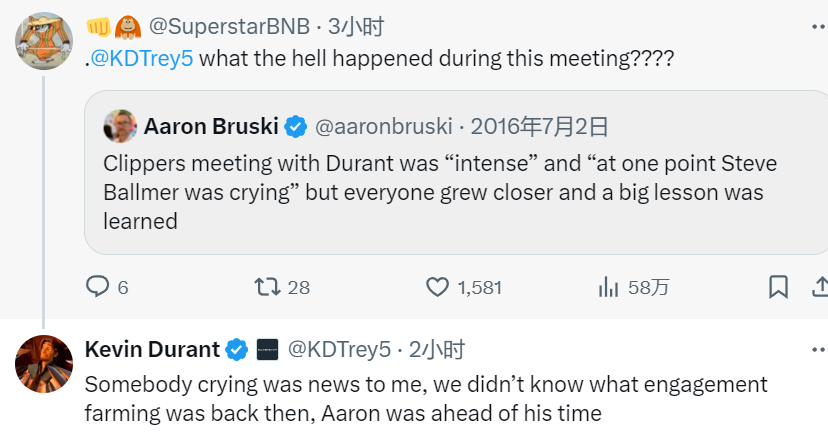The width and height of the screenshot is (828, 441).
Task: Click the black affiliation badge near Kevin Durant
Action: (267, 349)
